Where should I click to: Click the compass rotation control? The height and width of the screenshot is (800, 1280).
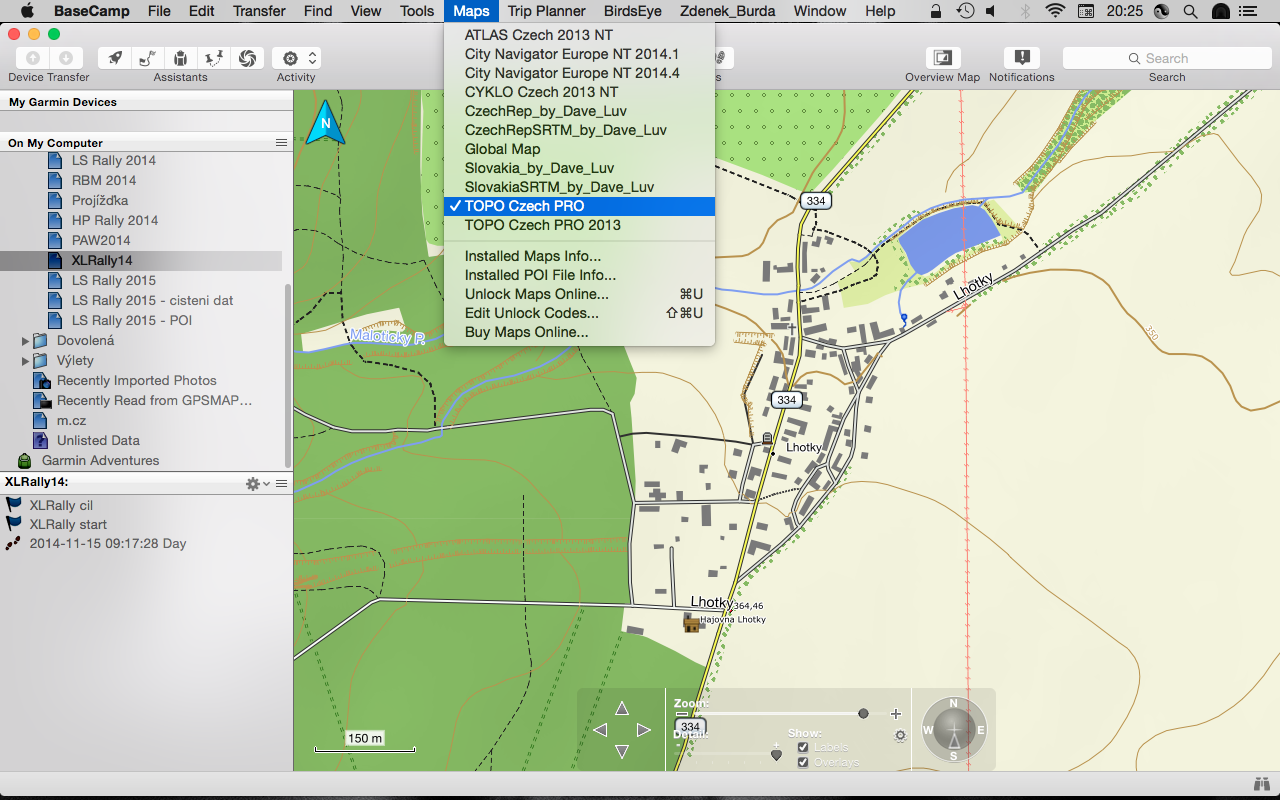point(954,730)
